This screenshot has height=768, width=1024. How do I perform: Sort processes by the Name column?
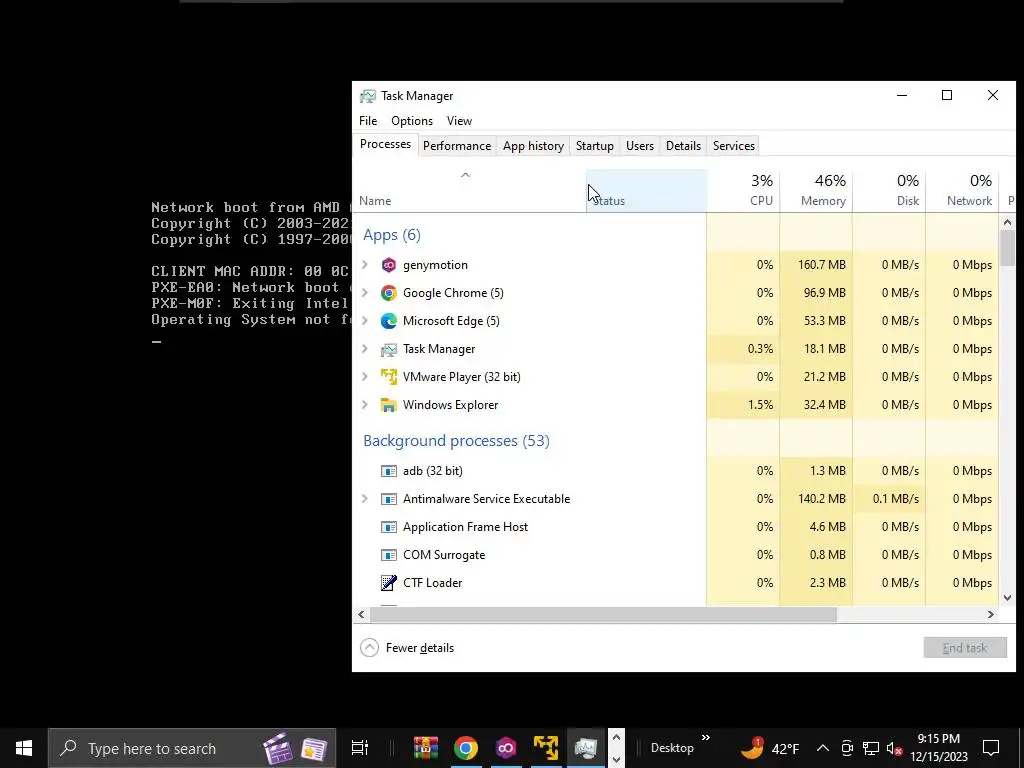(x=469, y=191)
